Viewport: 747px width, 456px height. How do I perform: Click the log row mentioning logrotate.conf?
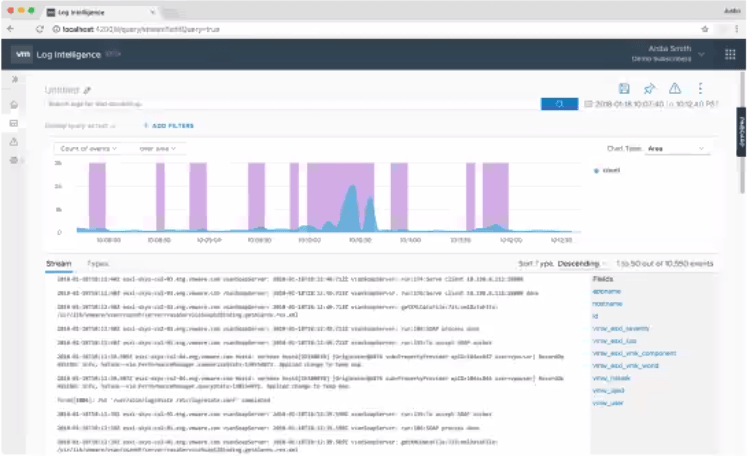tap(163, 400)
